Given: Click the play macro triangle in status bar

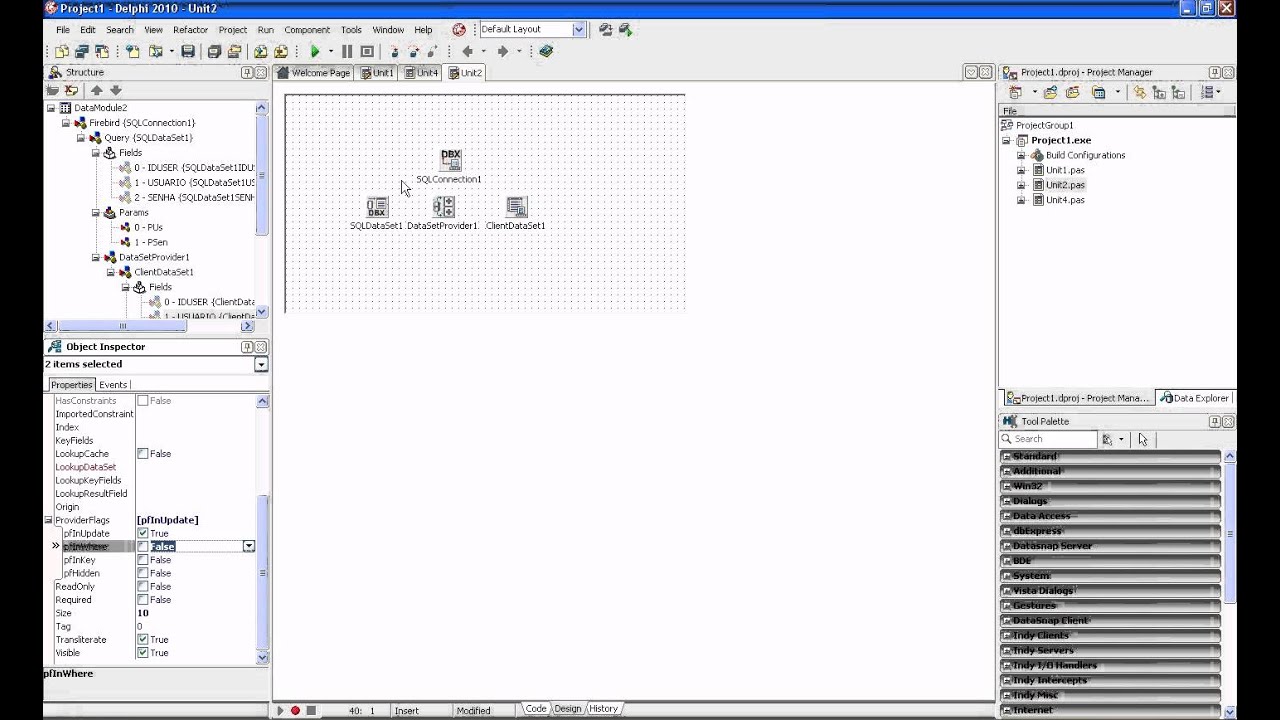Looking at the screenshot, I should (280, 710).
